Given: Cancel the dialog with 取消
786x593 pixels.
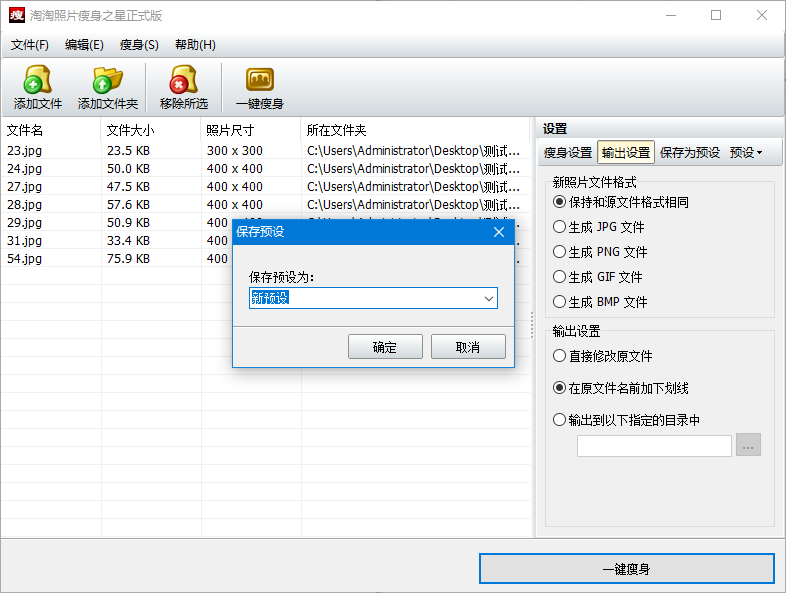Looking at the screenshot, I should click(x=468, y=347).
